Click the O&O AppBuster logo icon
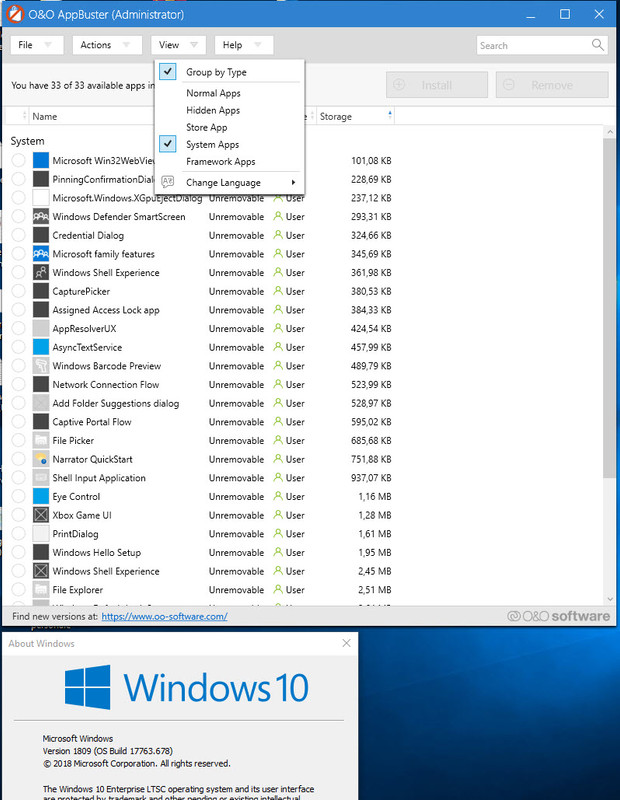The width and height of the screenshot is (620, 800). (14, 14)
